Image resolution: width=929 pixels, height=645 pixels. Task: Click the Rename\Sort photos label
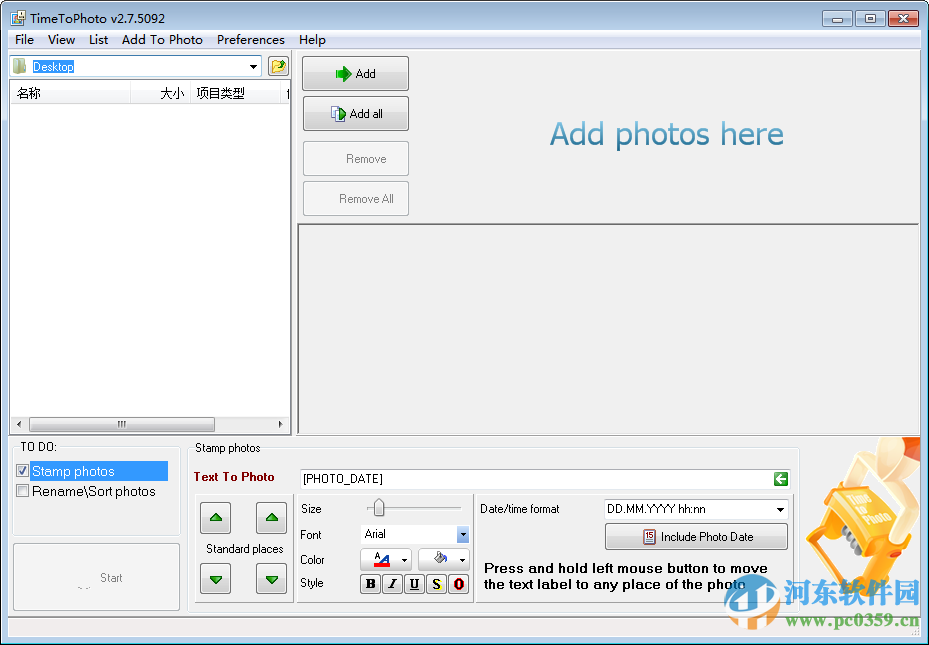[x=94, y=492]
